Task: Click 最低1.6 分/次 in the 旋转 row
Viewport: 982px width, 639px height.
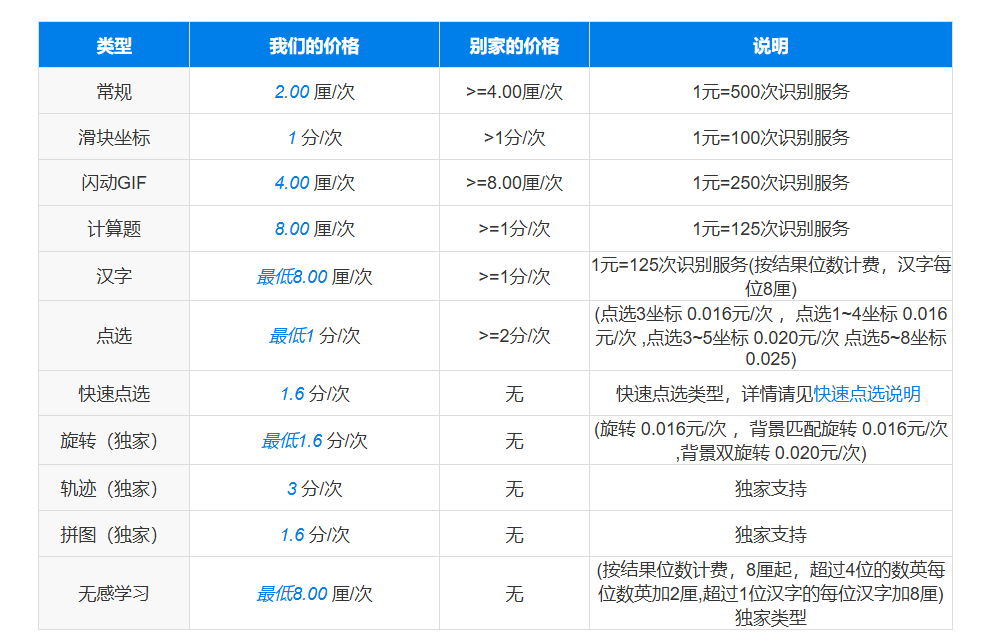Action: coord(314,440)
